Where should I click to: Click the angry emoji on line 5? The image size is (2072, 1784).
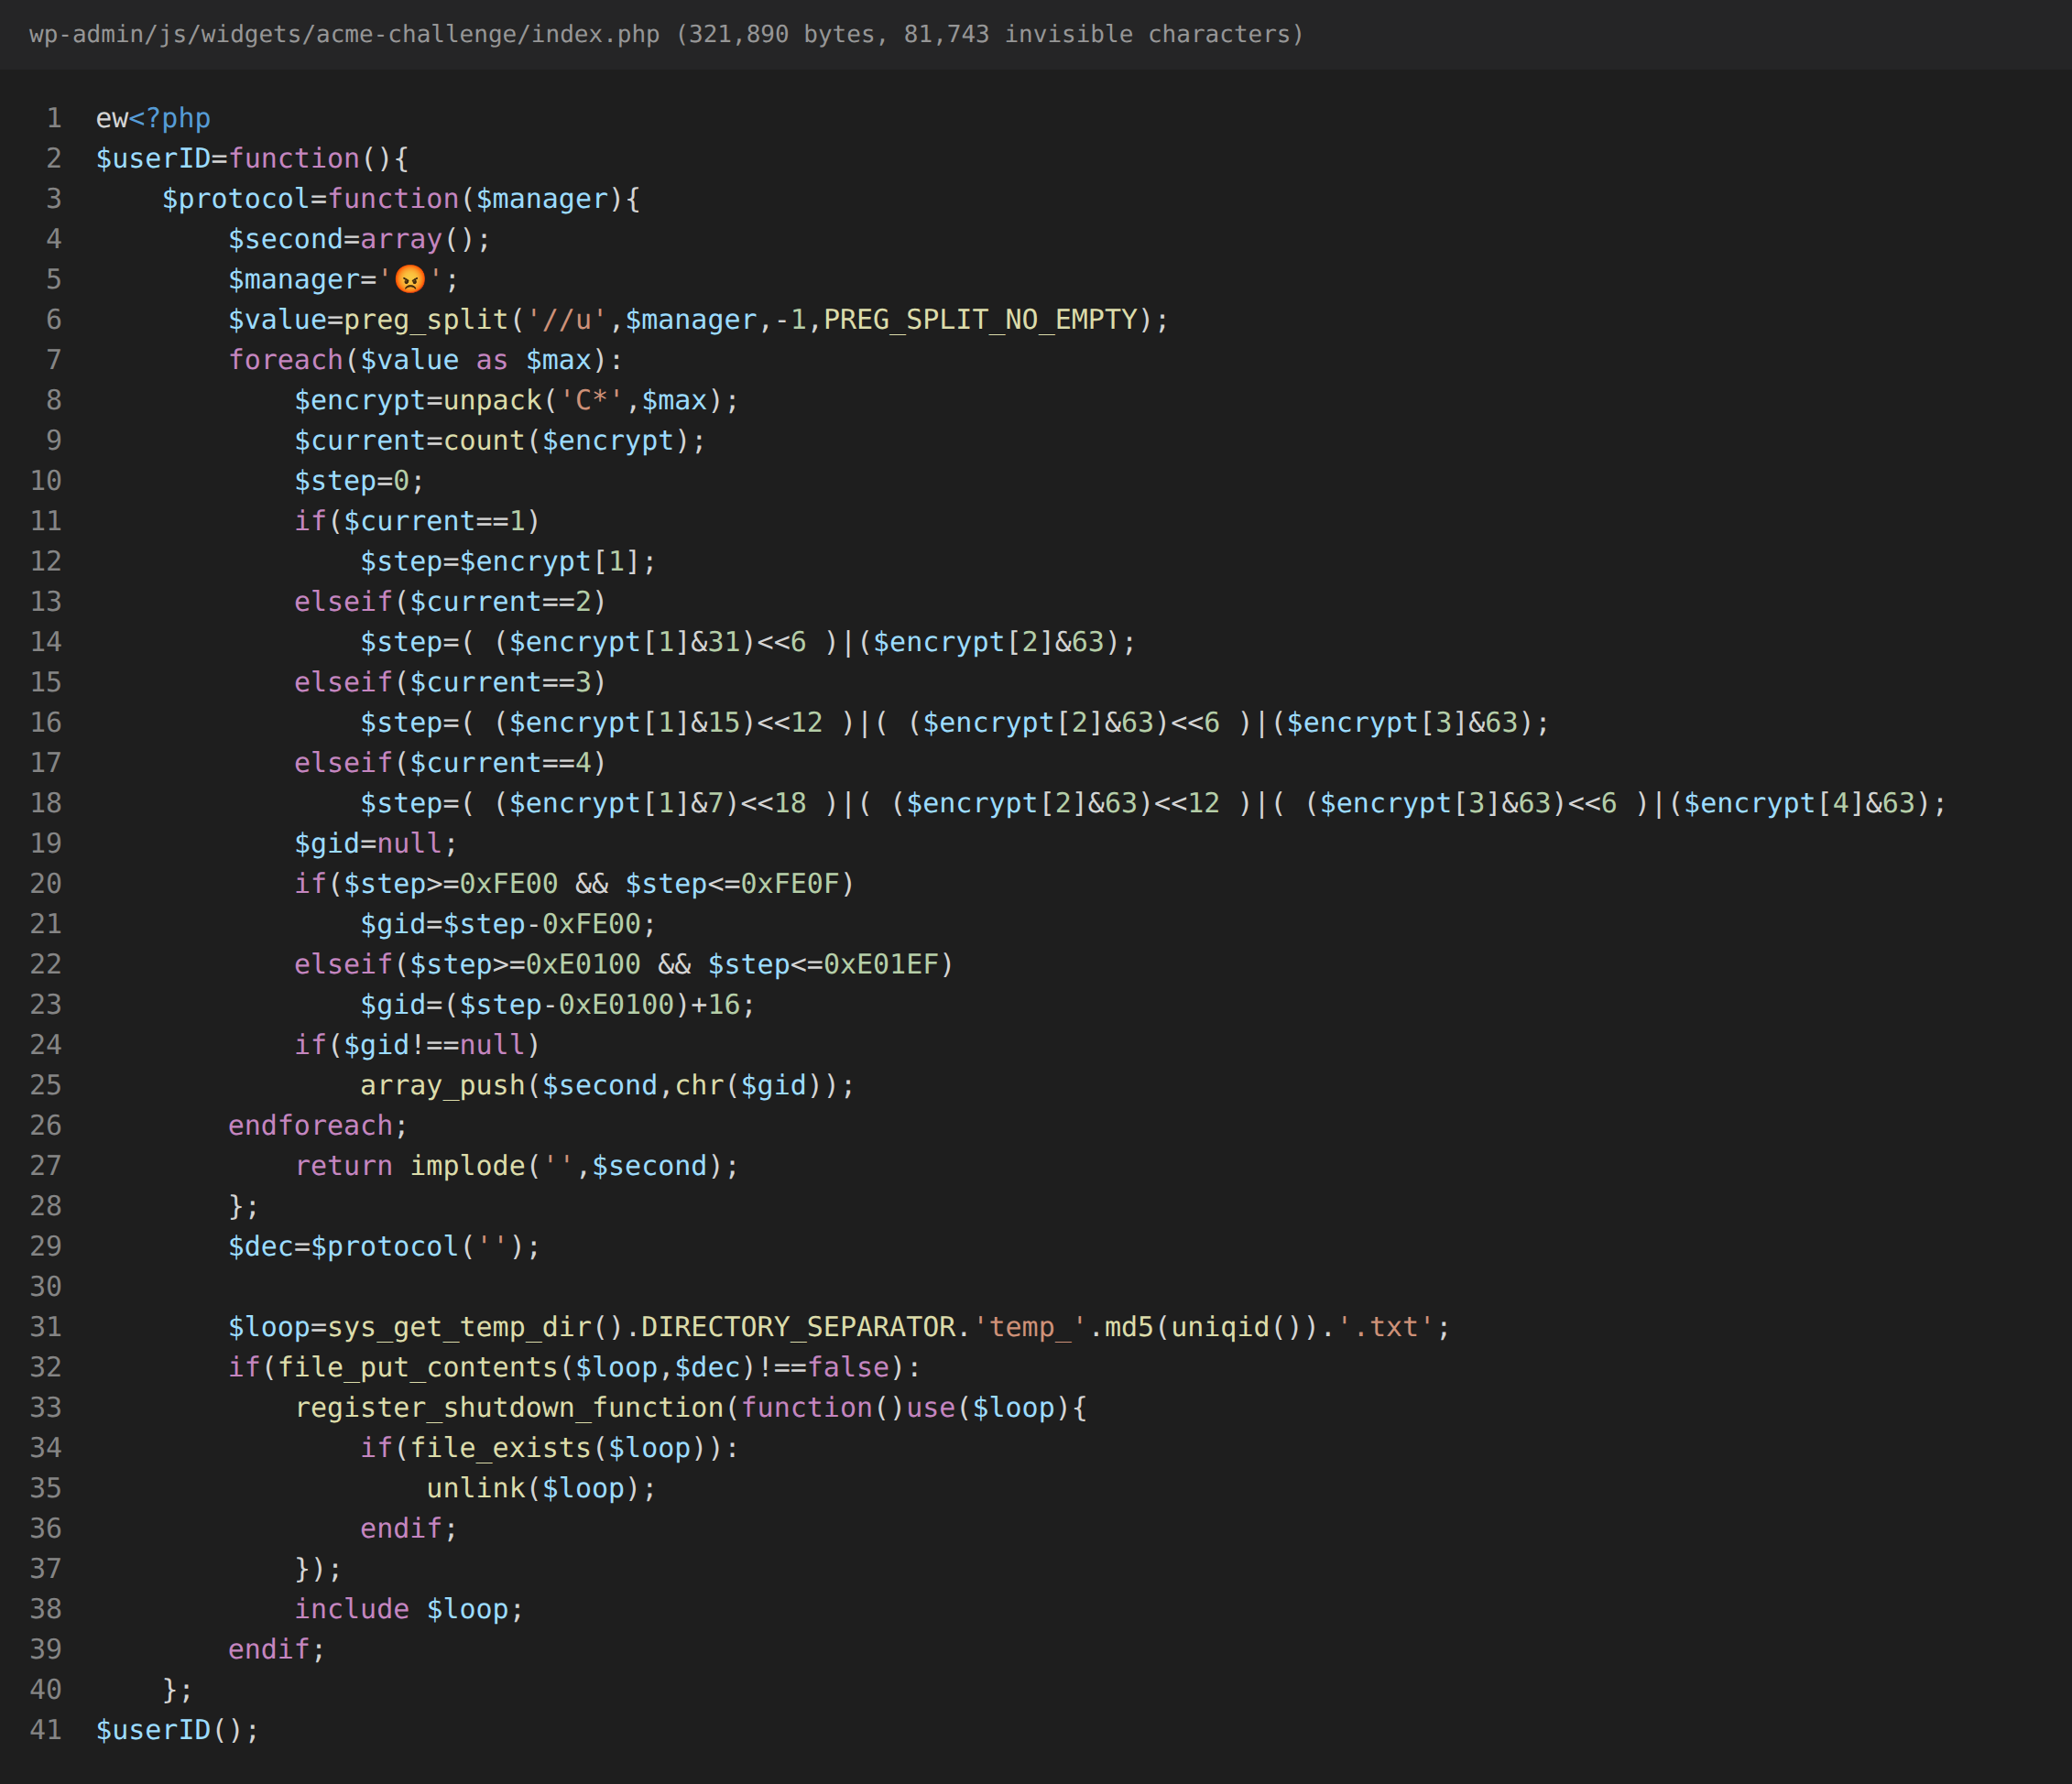[410, 279]
